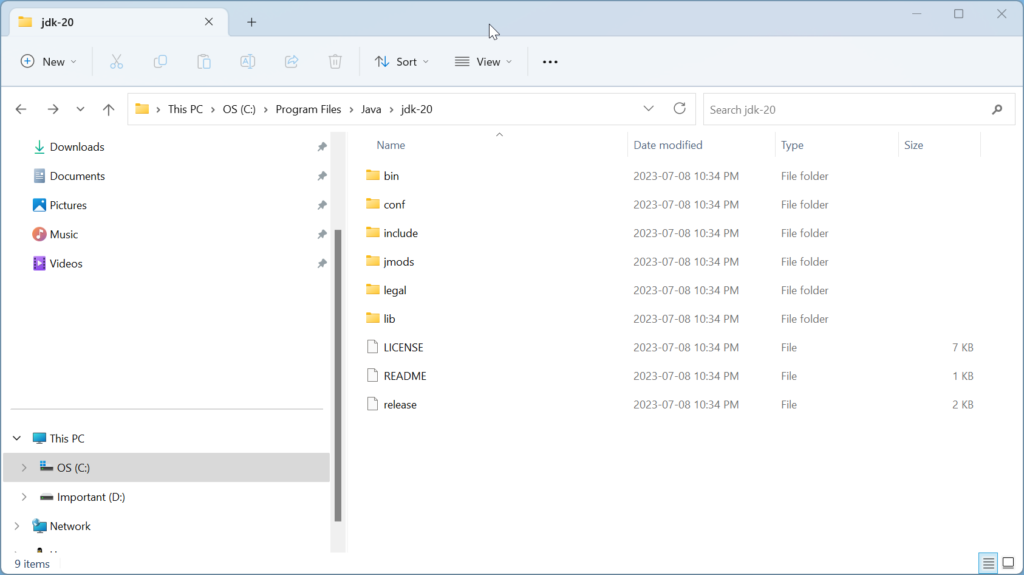
Task: Unpin Pictures using its pin icon
Action: coord(322,205)
